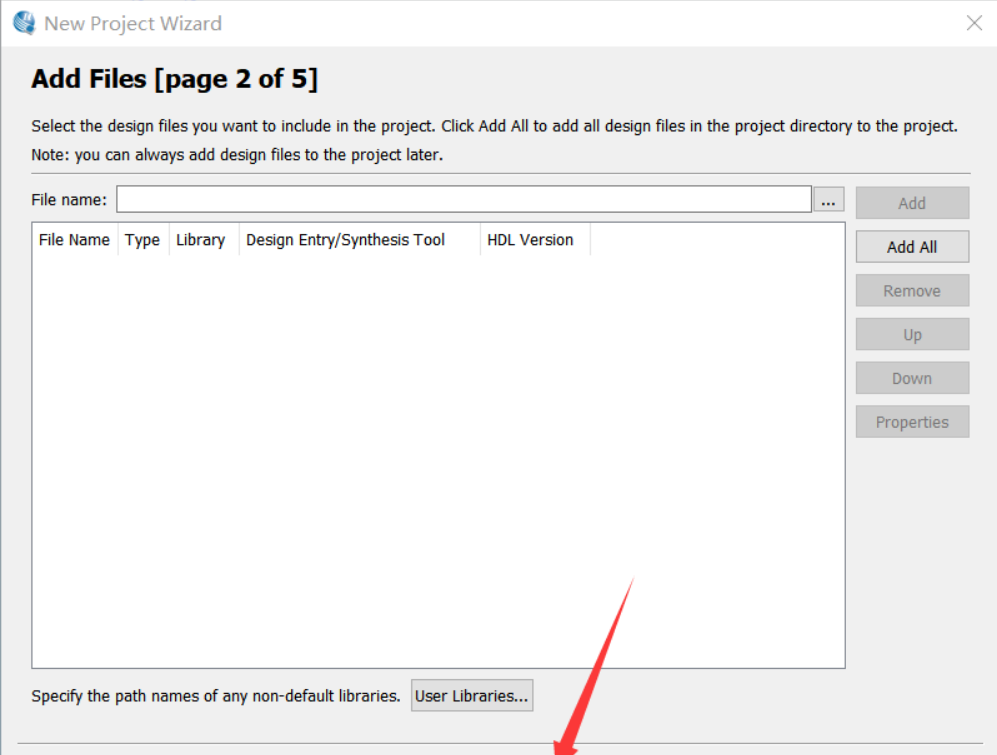Click the Add button

click(912, 203)
